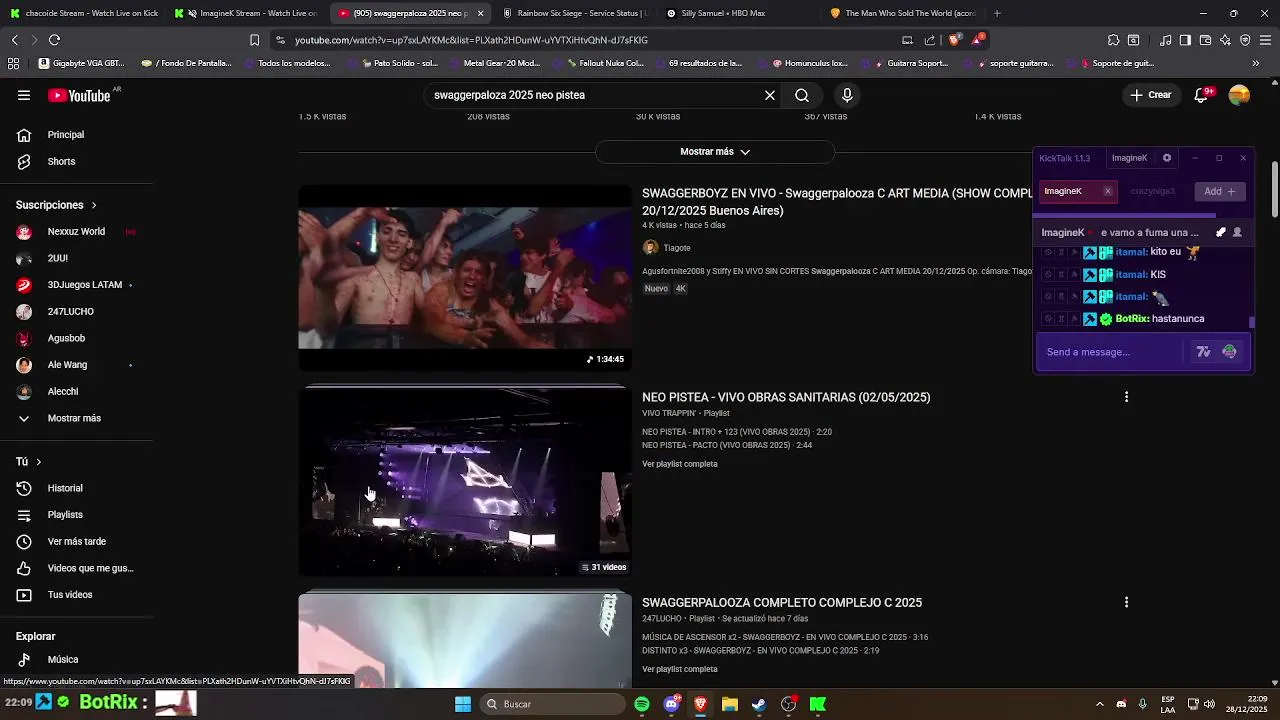Viewport: 1280px width, 720px height.
Task: Open the Kick emote picker in KickTalk
Action: pyautogui.click(x=1229, y=352)
